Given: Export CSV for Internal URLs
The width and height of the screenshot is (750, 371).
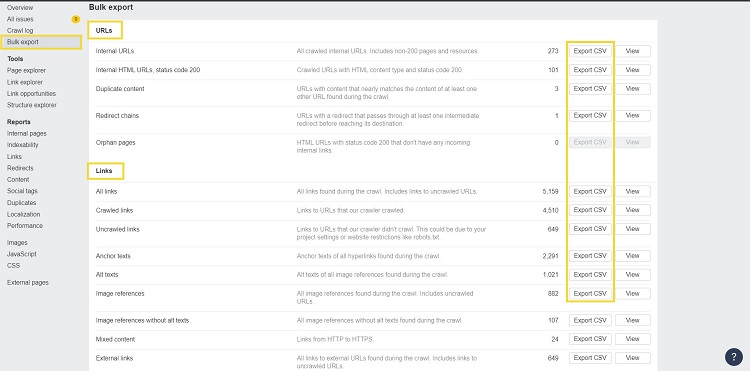Looking at the screenshot, I should (x=590, y=51).
